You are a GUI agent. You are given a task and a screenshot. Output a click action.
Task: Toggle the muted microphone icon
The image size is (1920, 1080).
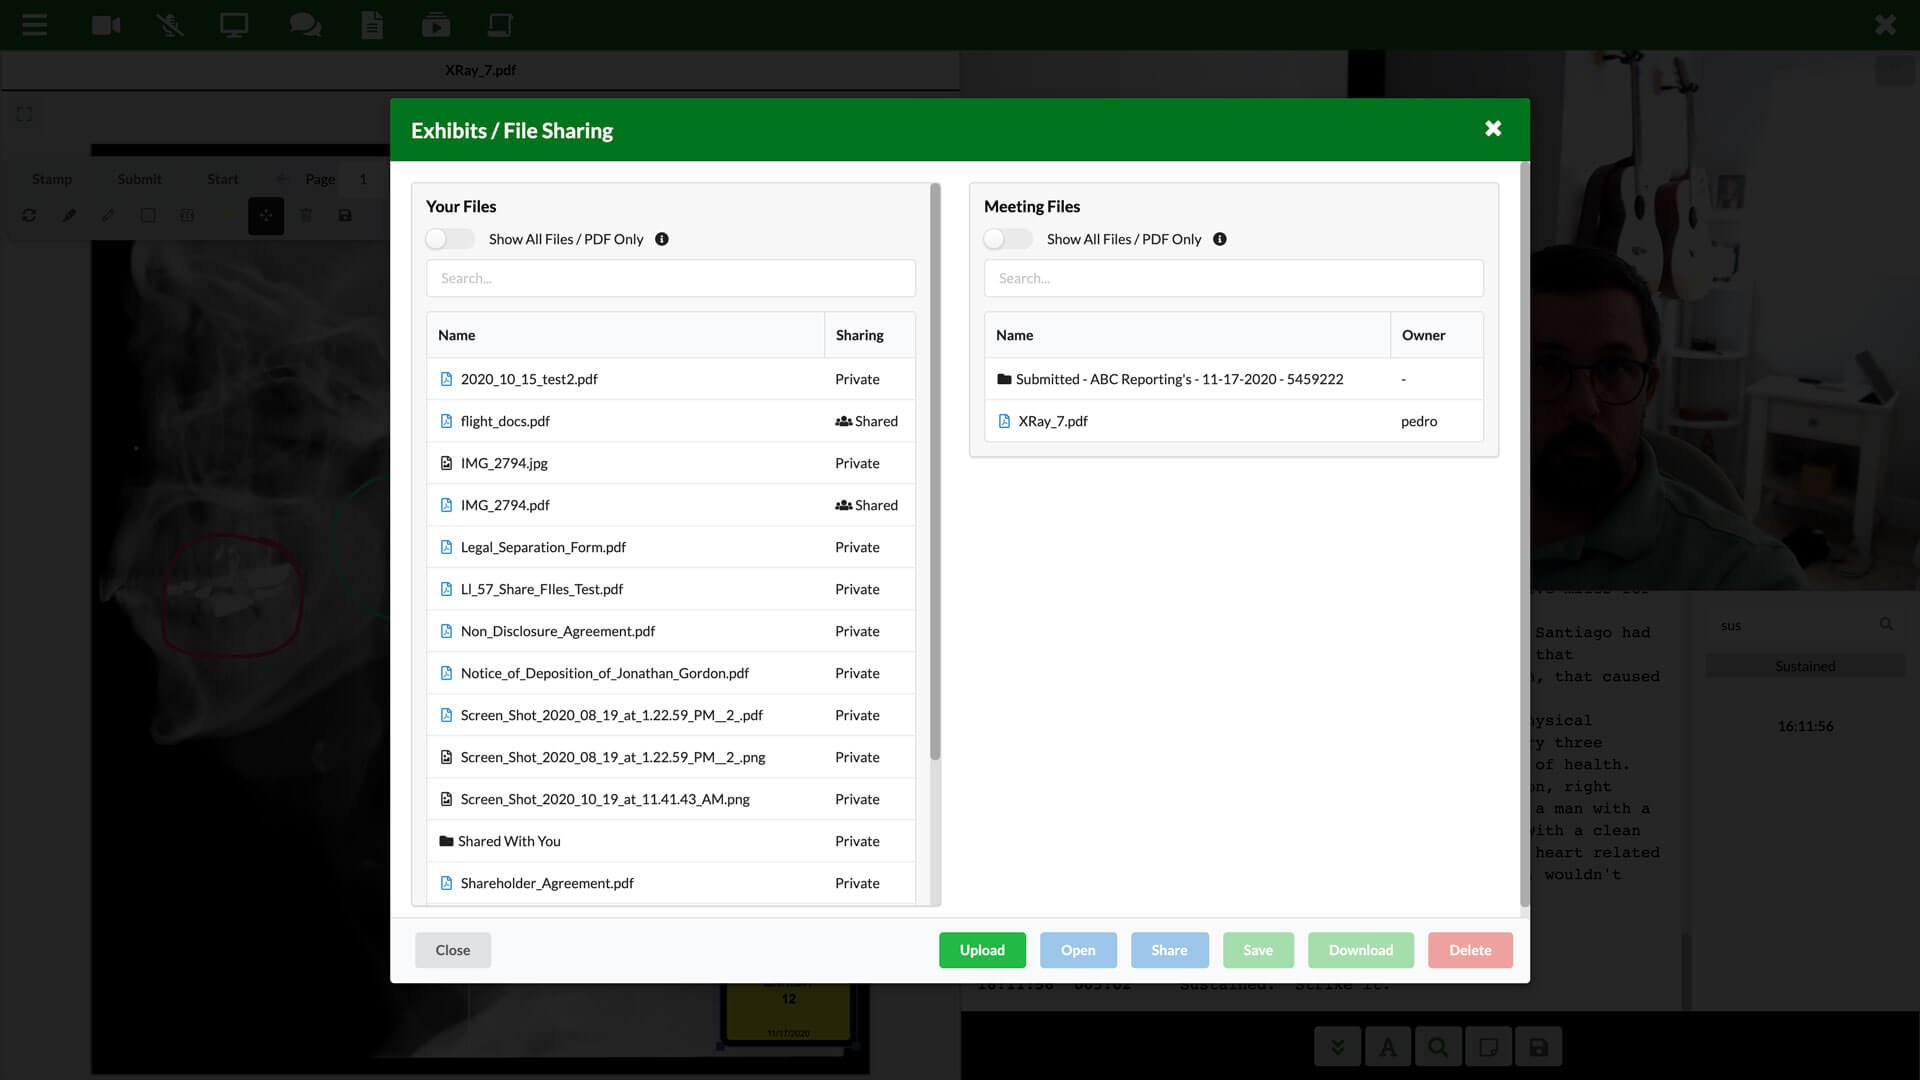(x=170, y=25)
